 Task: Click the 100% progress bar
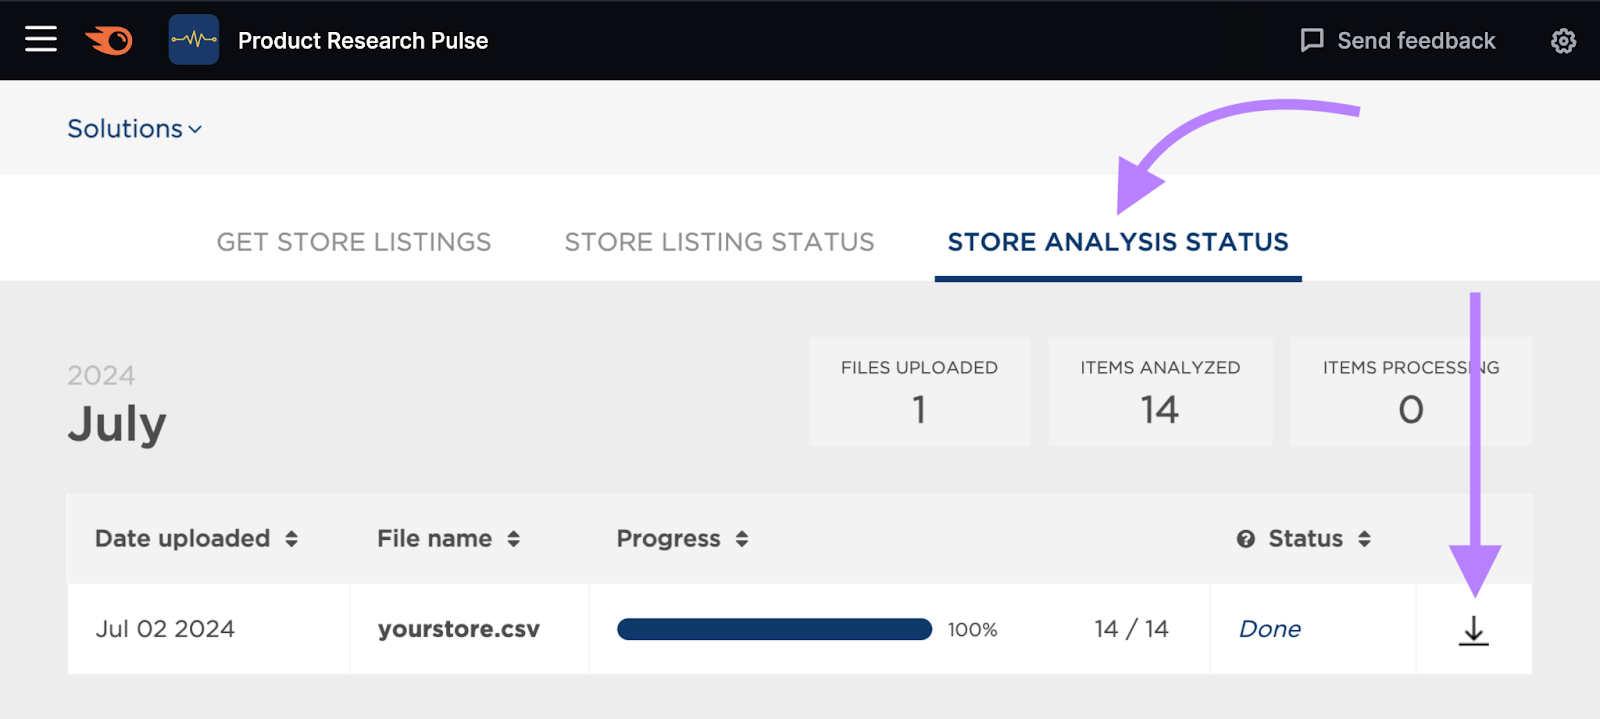774,629
